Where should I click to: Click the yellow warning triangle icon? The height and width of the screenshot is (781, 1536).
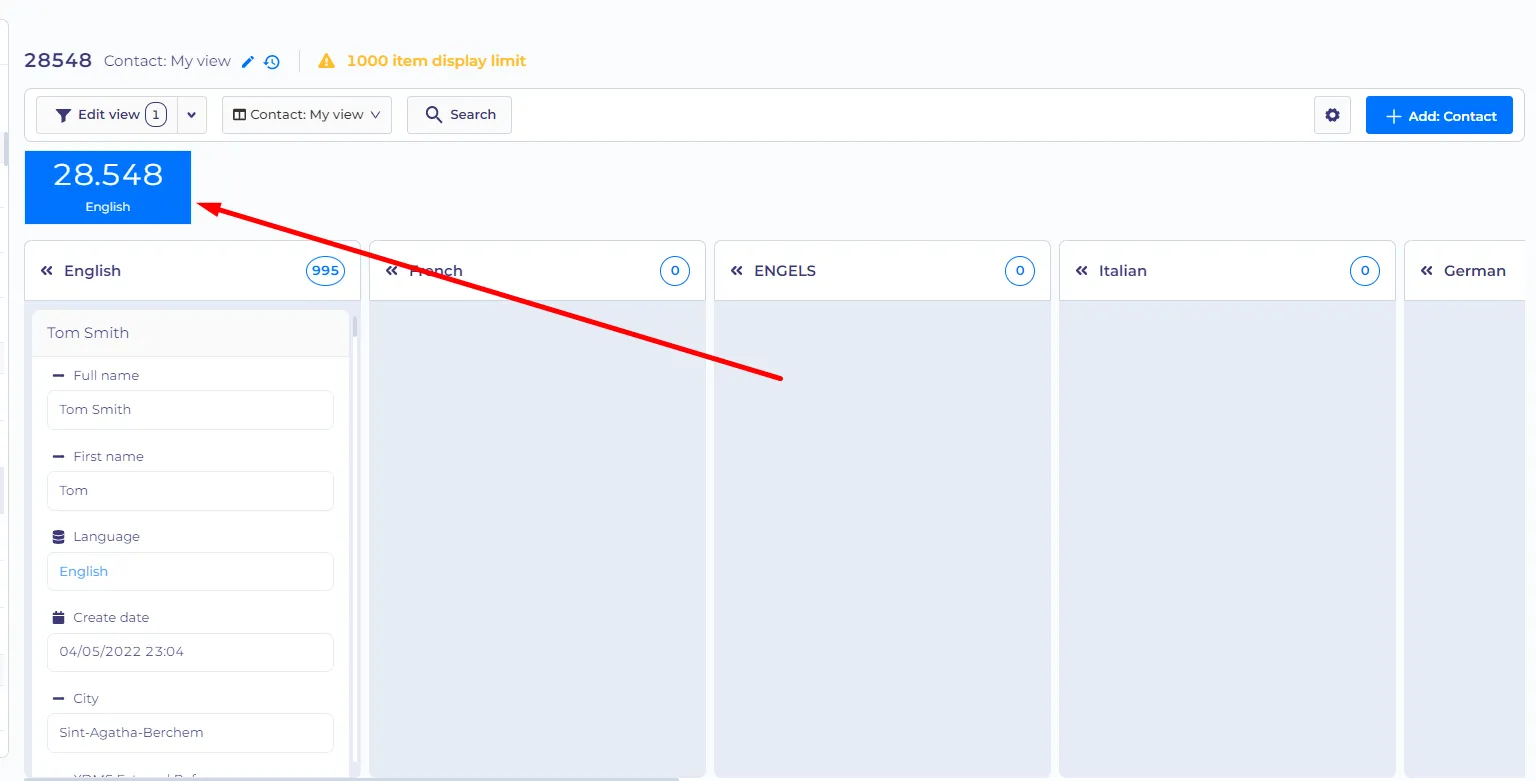coord(327,61)
